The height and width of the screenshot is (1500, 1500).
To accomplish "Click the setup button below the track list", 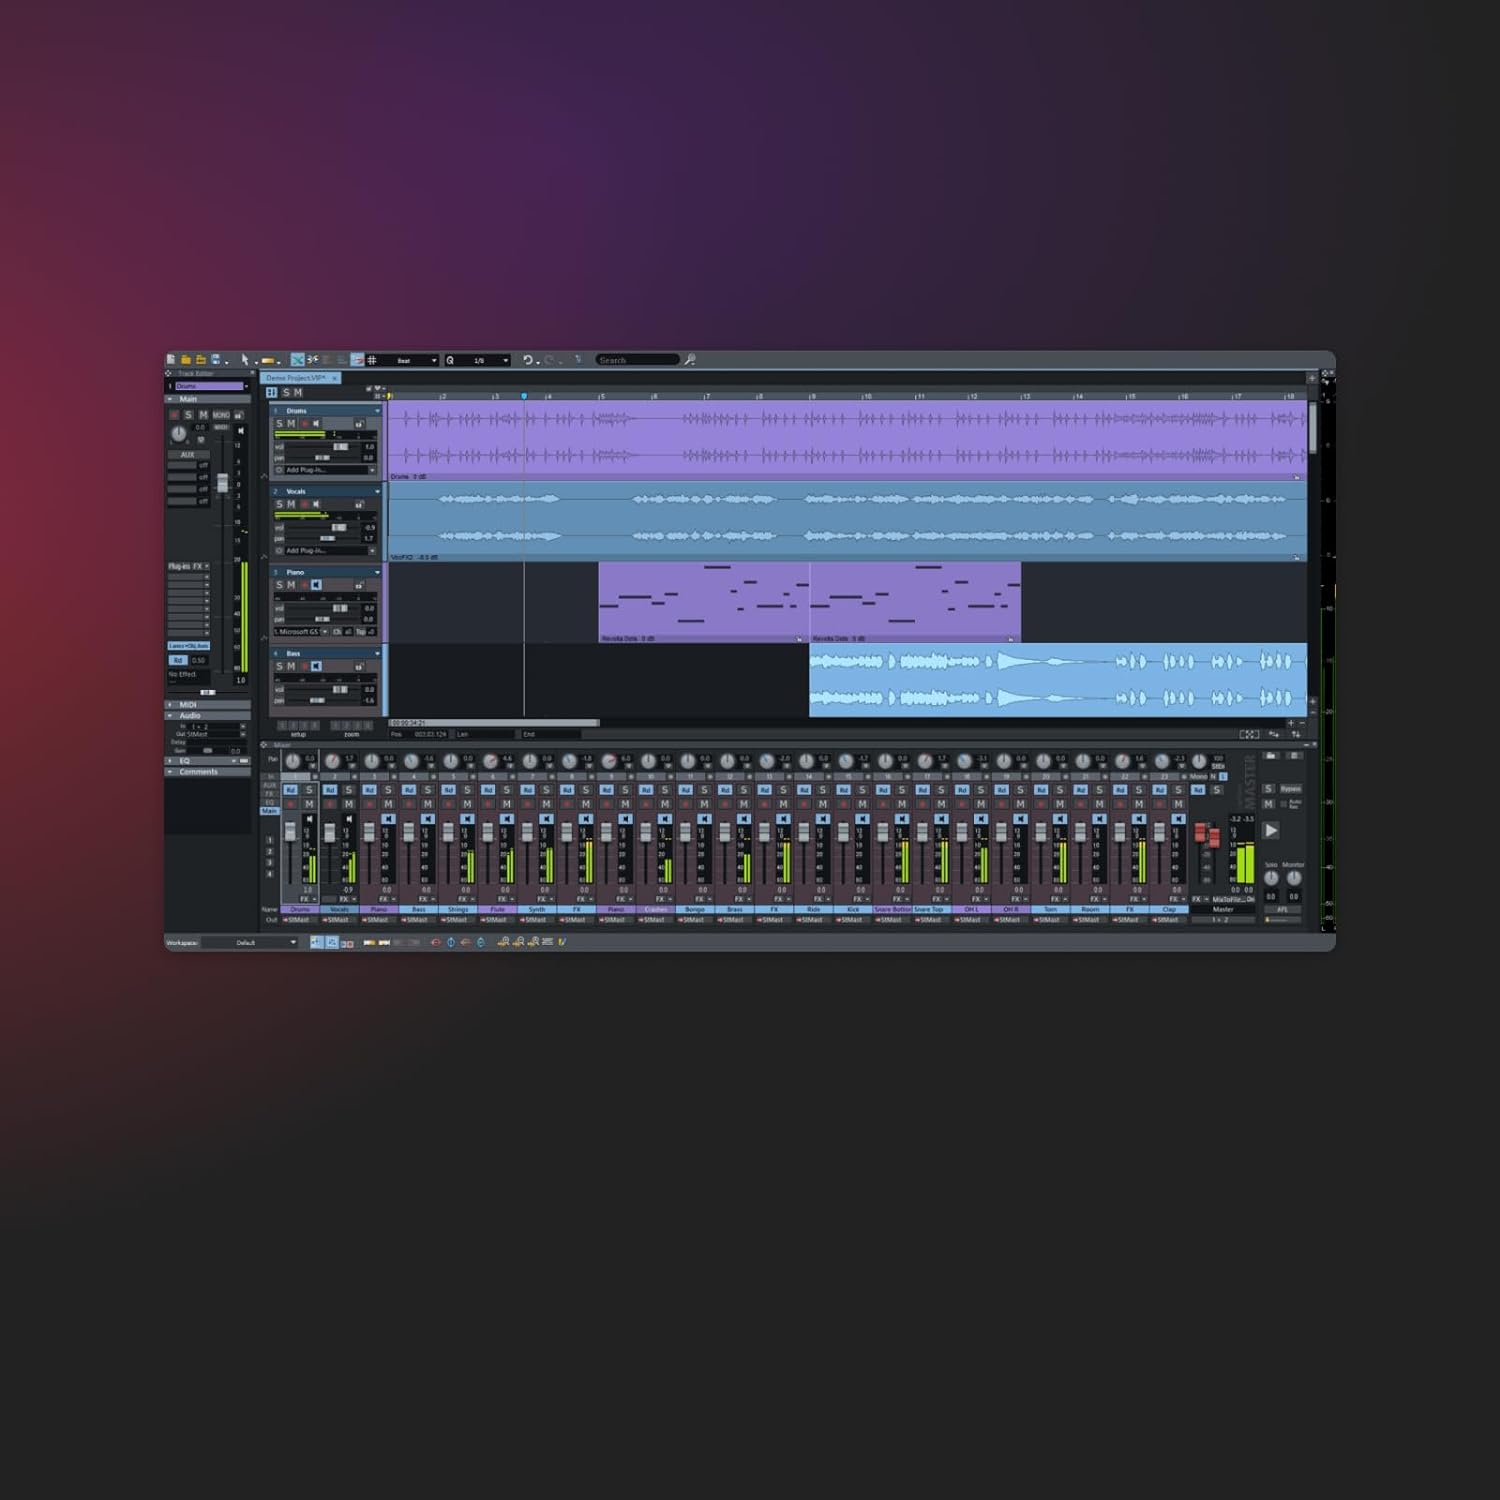I will click(x=299, y=725).
